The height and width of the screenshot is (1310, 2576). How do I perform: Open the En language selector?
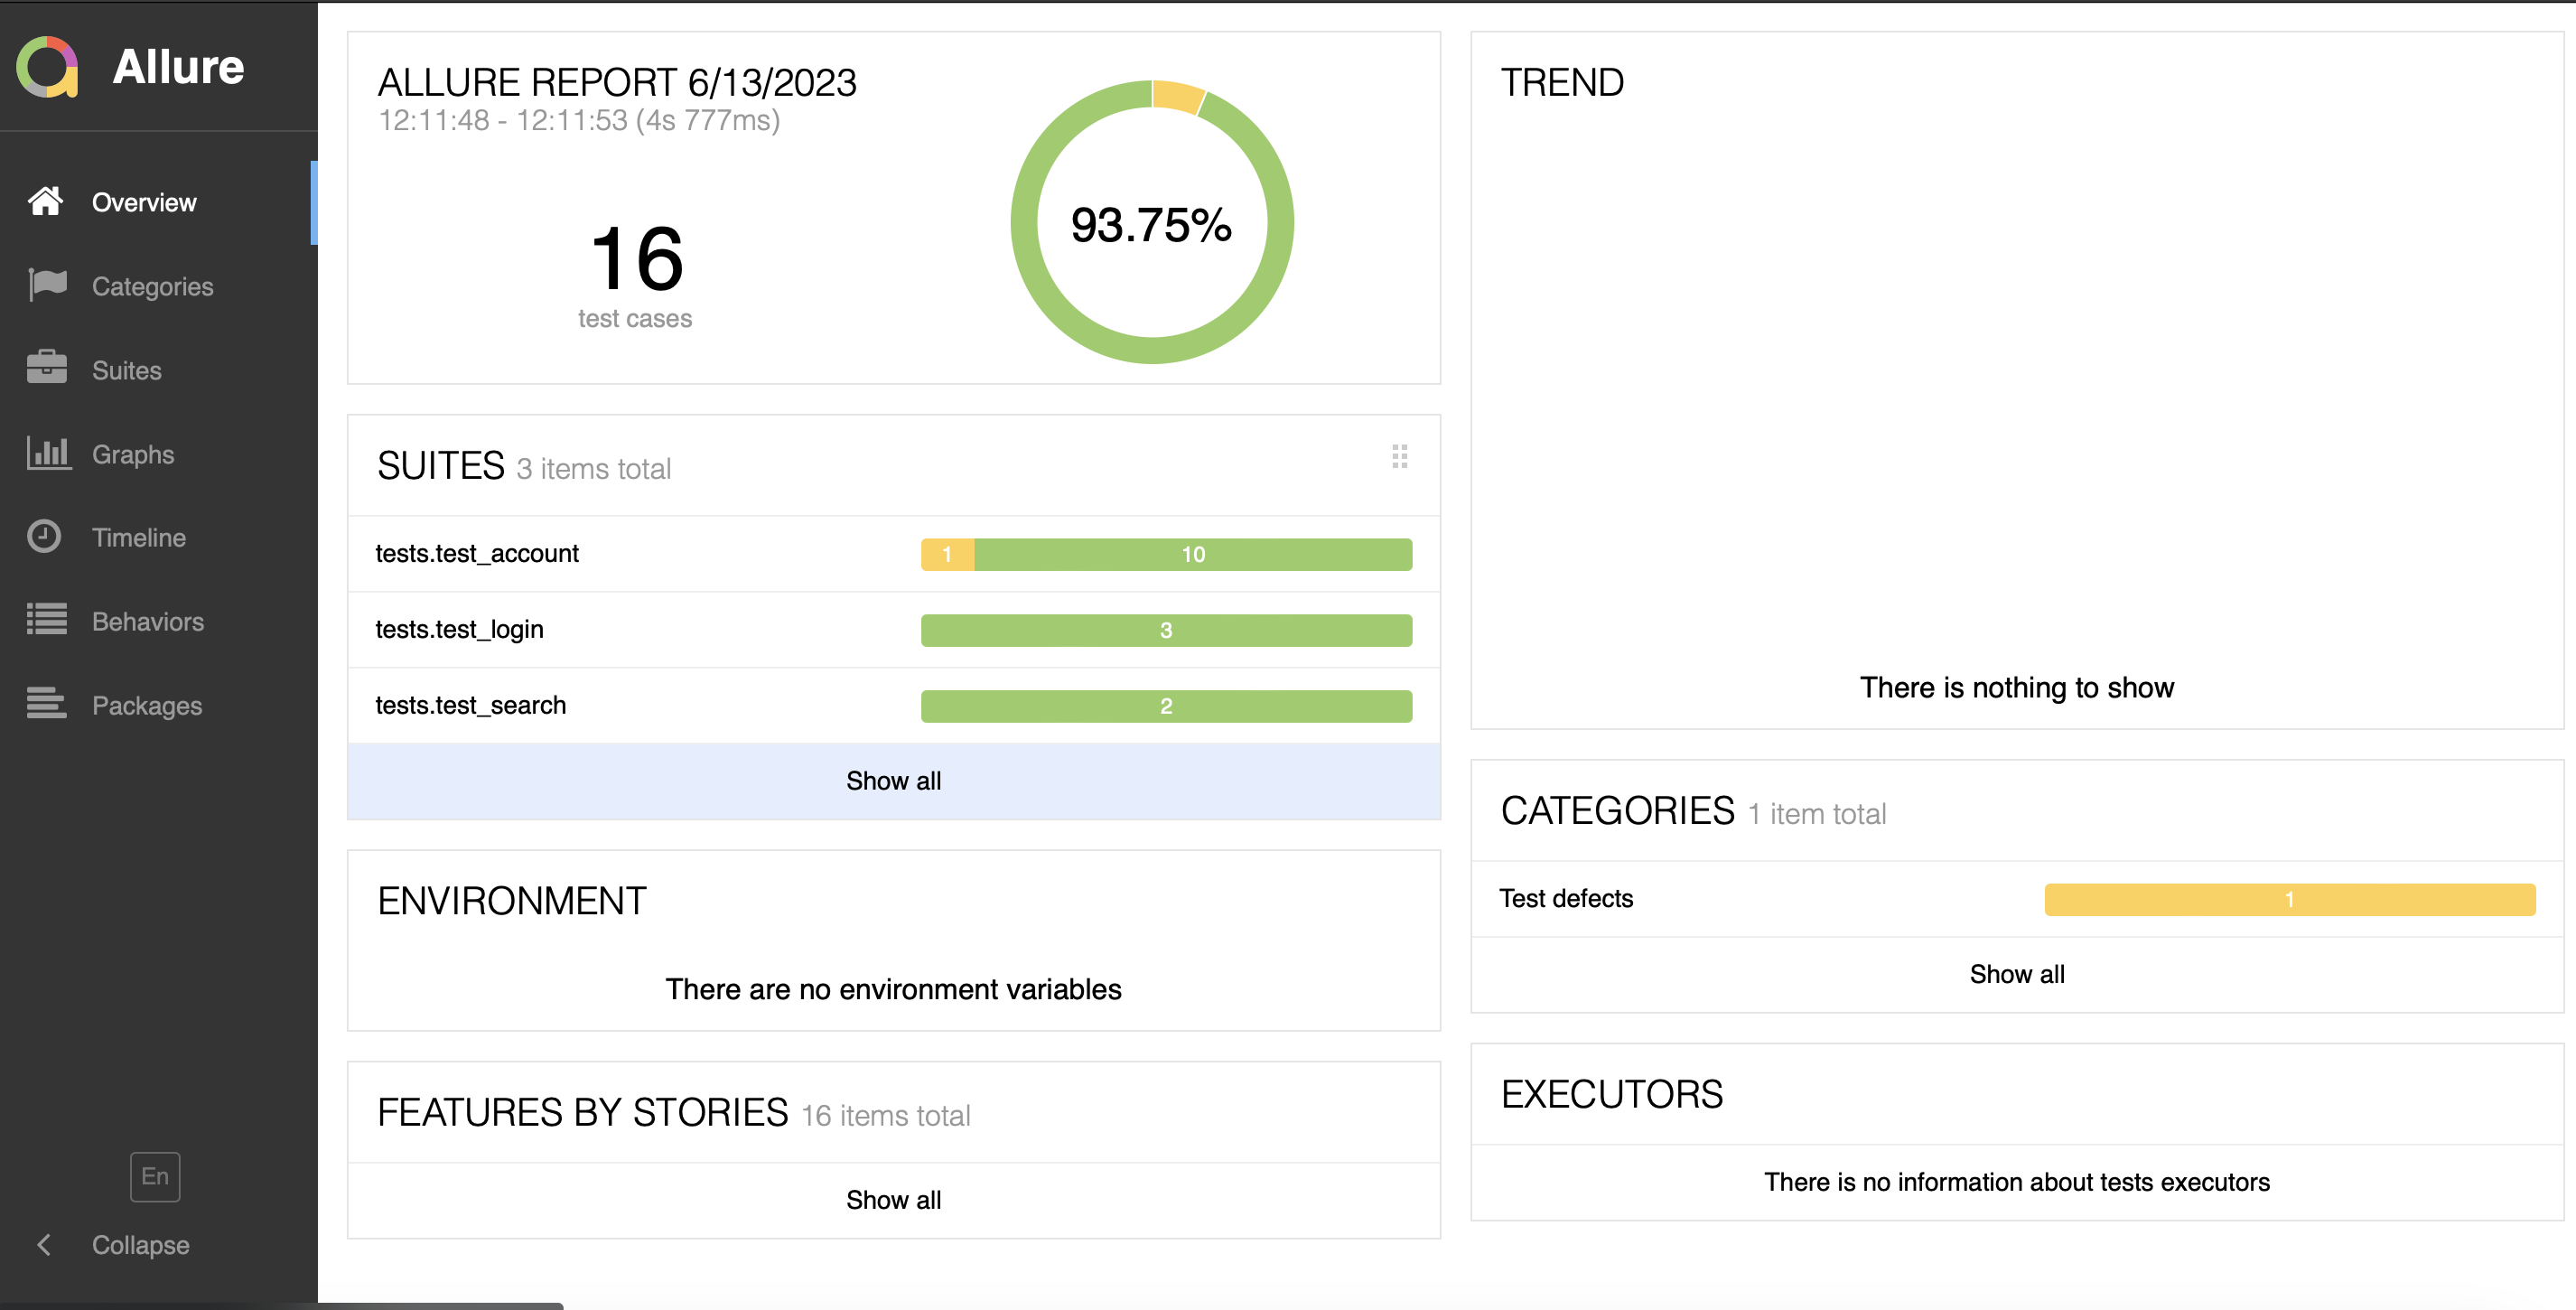pos(155,1176)
